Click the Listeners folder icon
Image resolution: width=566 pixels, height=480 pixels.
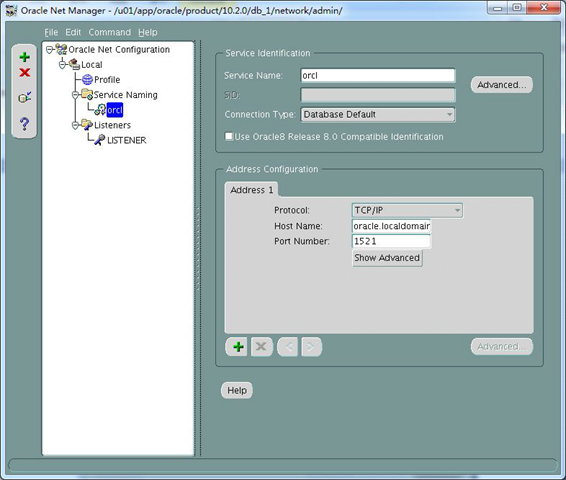coord(87,125)
